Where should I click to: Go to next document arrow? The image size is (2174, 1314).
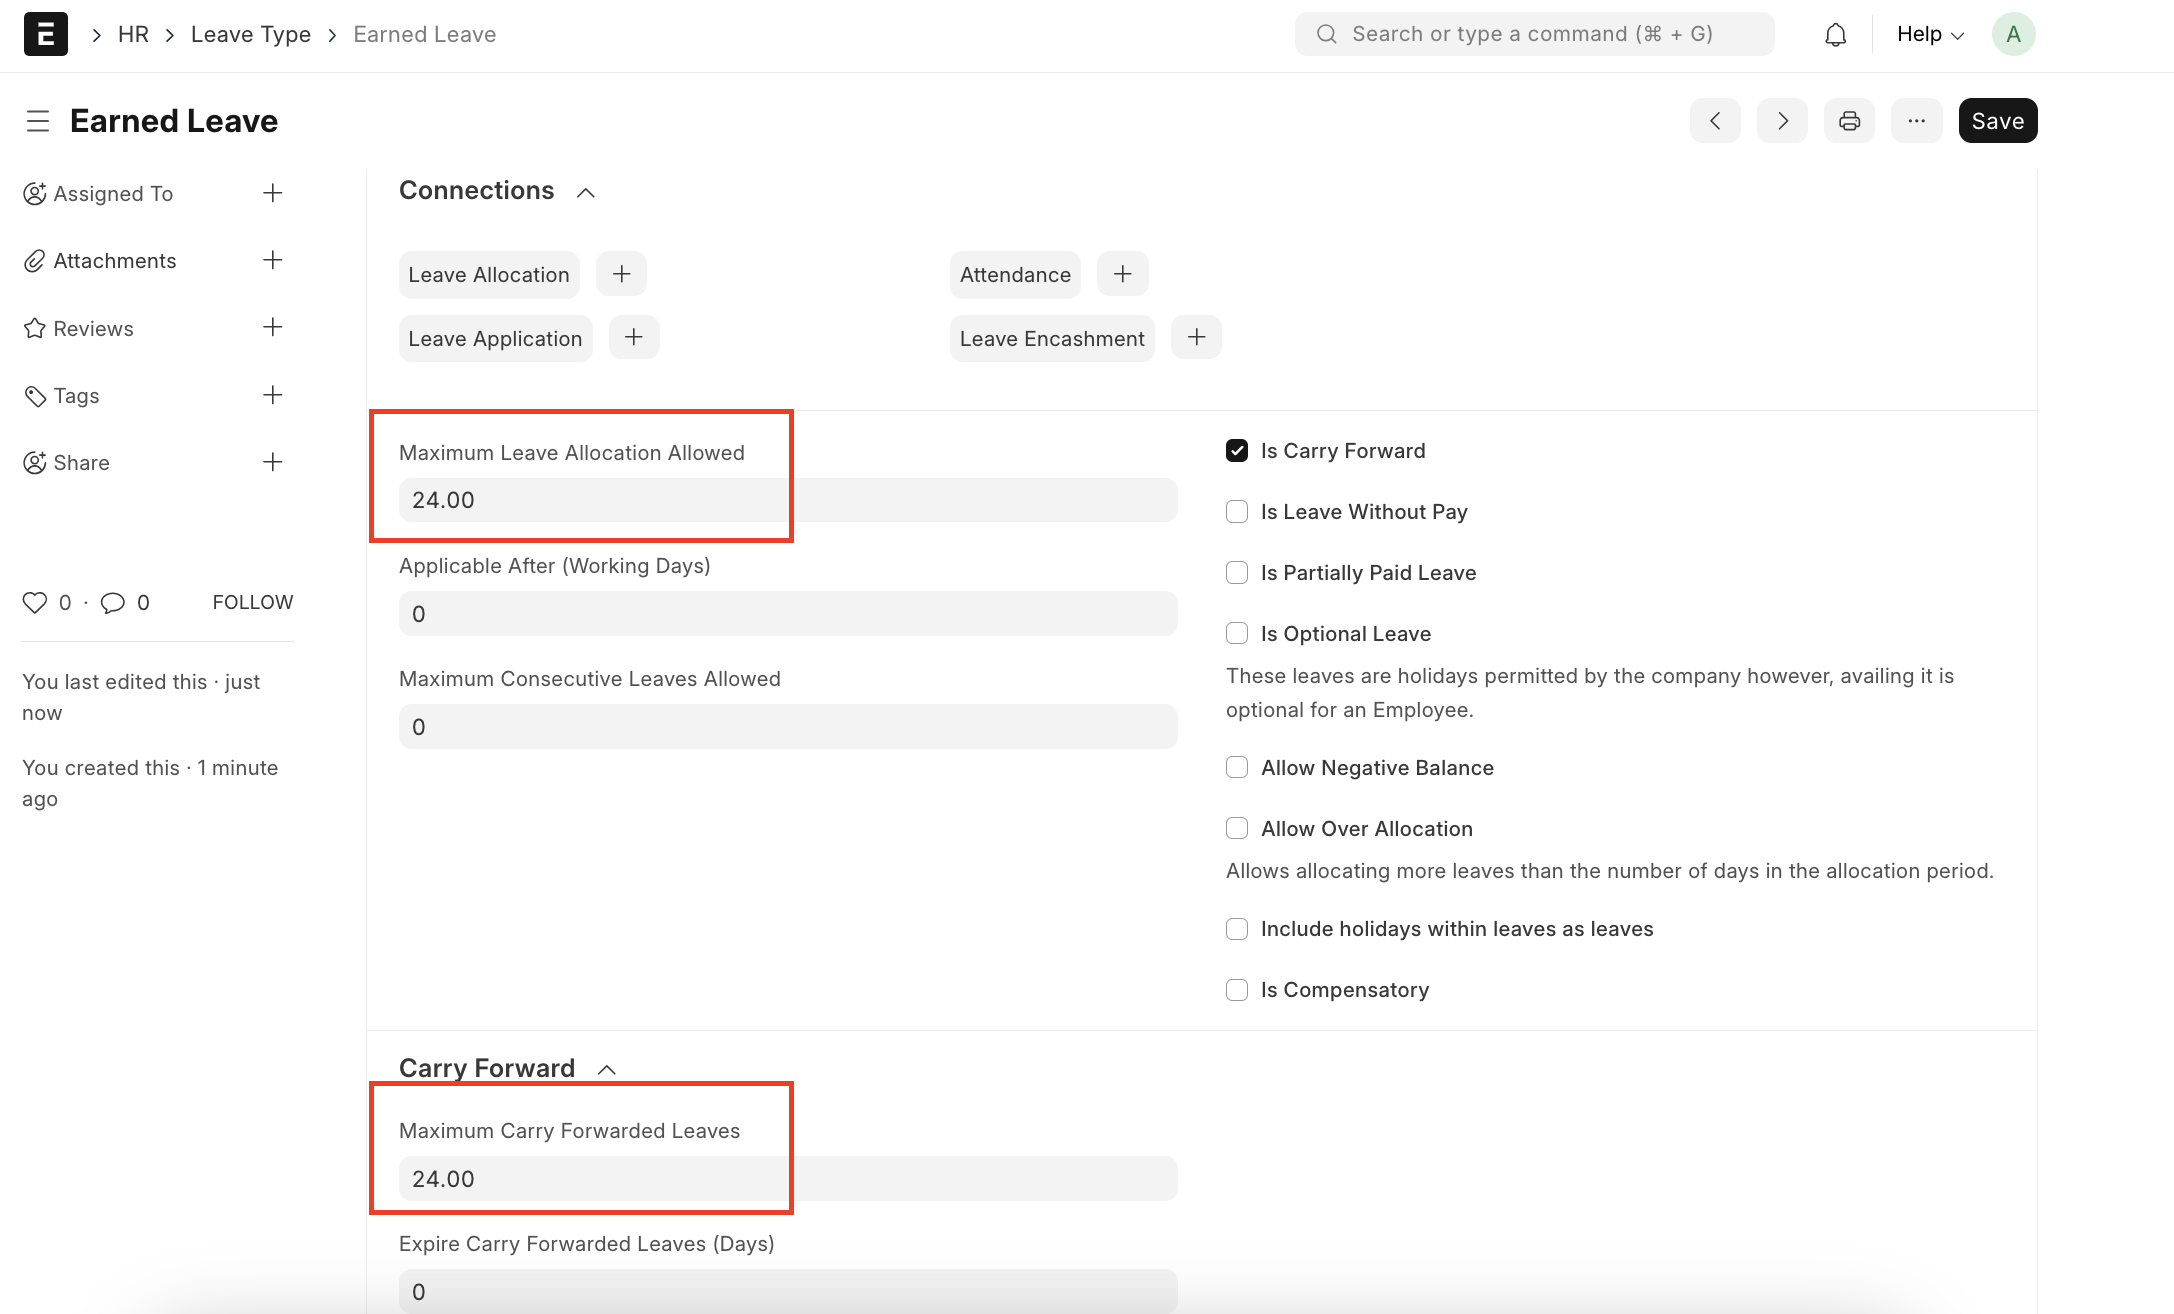1782,121
